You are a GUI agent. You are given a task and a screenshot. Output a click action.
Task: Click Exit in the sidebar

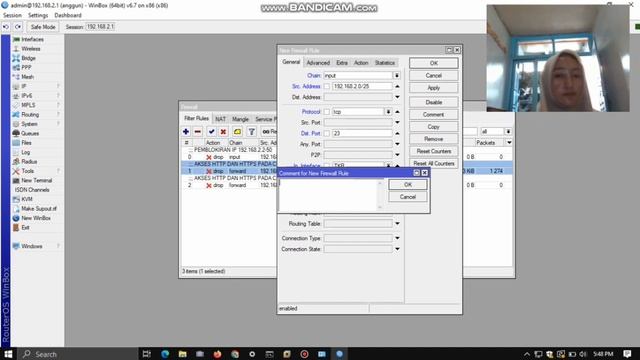pyautogui.click(x=25, y=227)
